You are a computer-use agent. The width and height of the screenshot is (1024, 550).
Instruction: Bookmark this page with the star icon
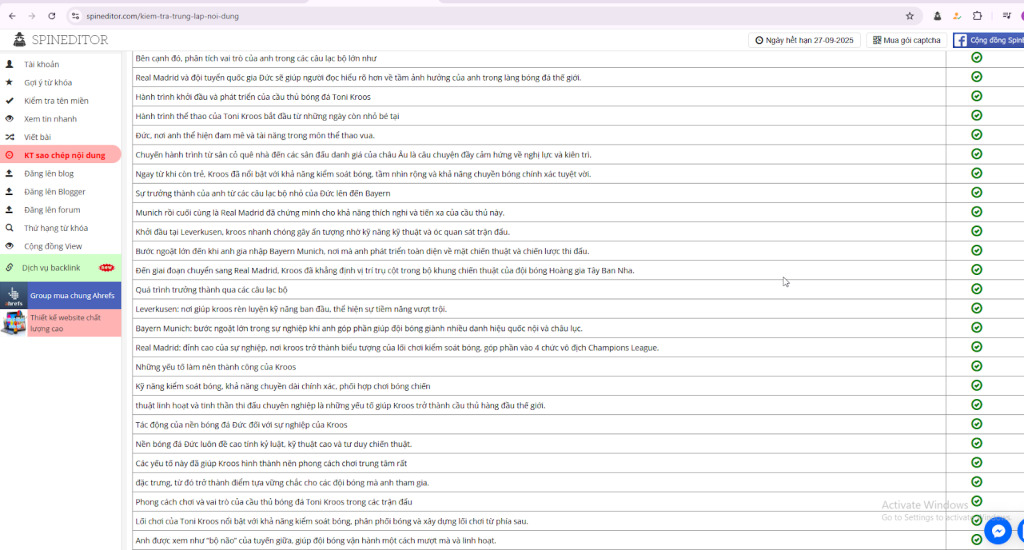click(x=909, y=16)
